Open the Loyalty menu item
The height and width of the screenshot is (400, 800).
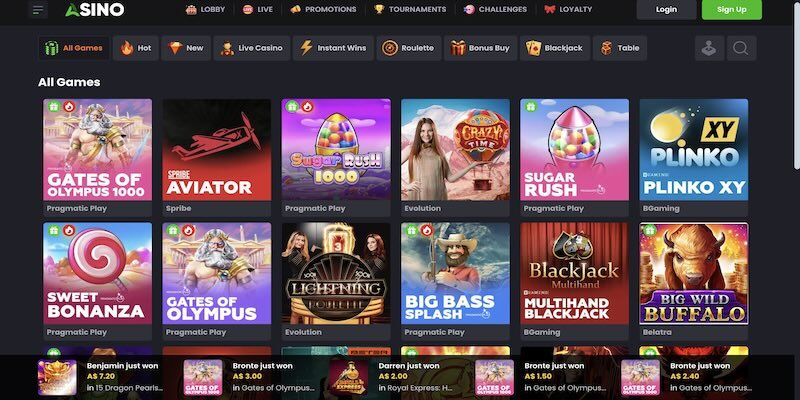coord(568,9)
